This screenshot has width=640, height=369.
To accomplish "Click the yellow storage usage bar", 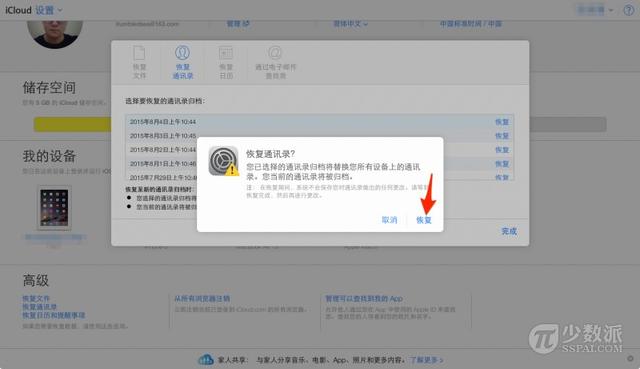I will coord(72,124).
